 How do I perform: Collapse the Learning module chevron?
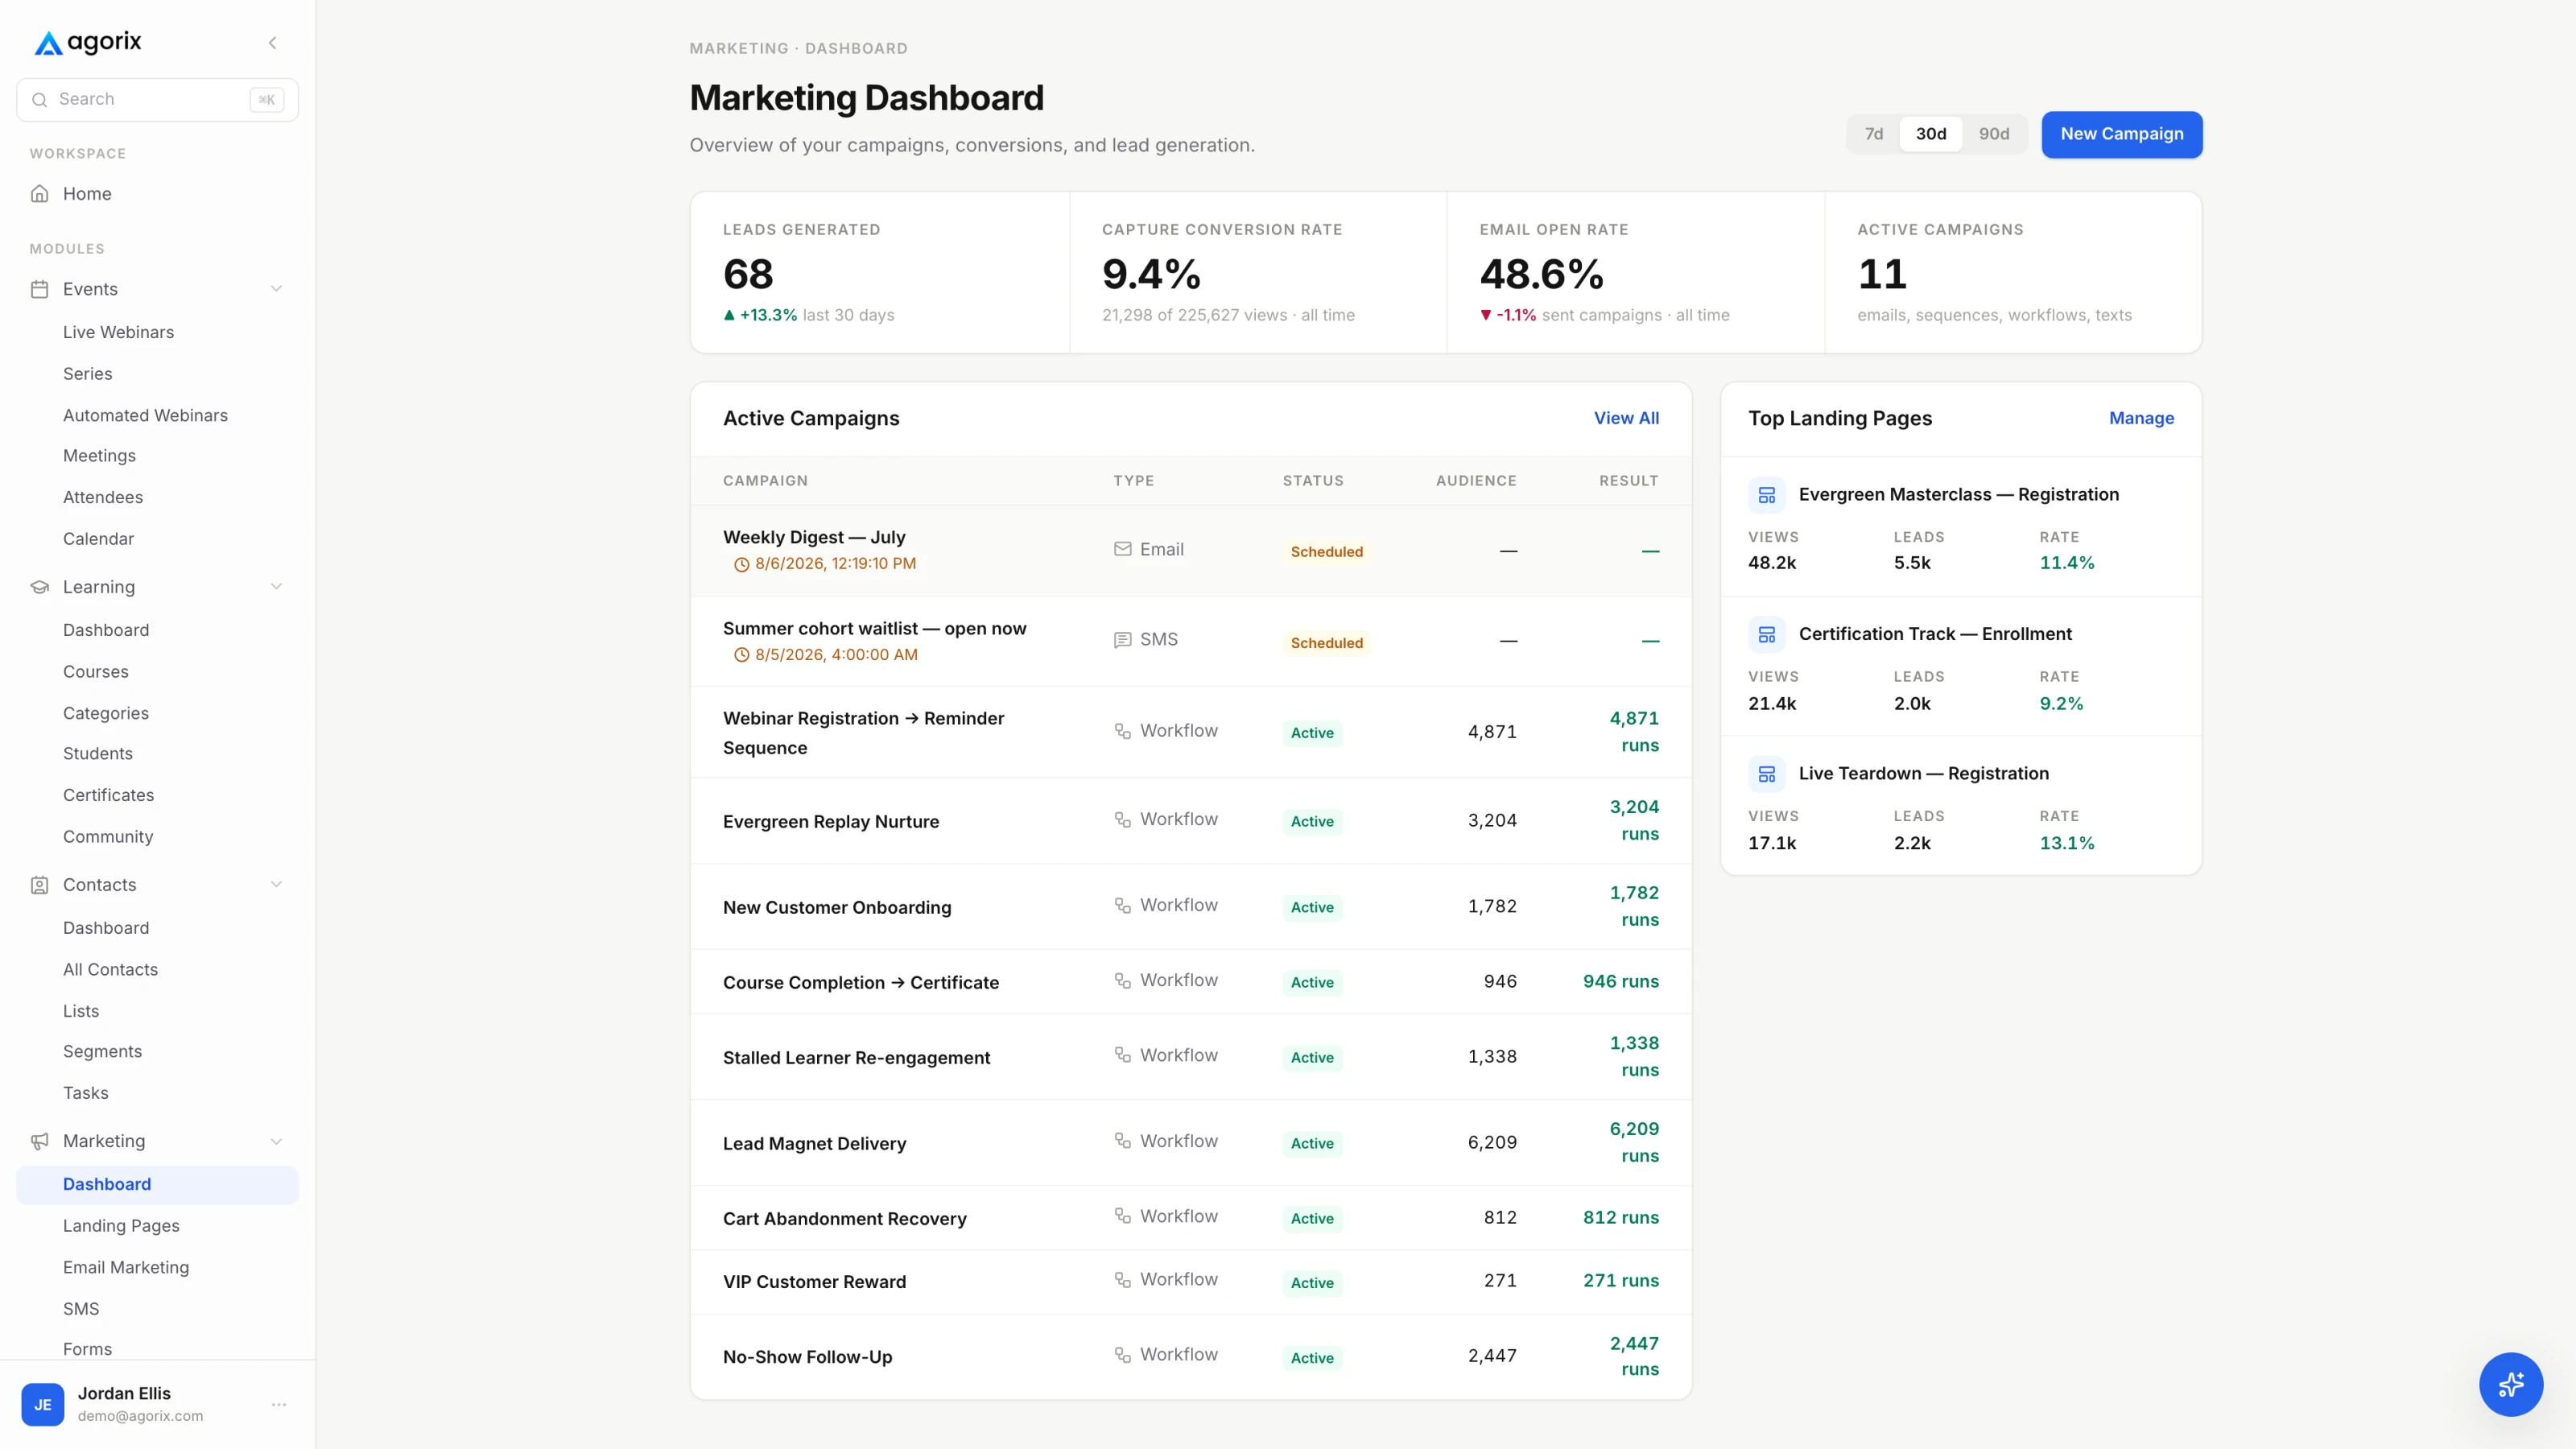click(276, 587)
